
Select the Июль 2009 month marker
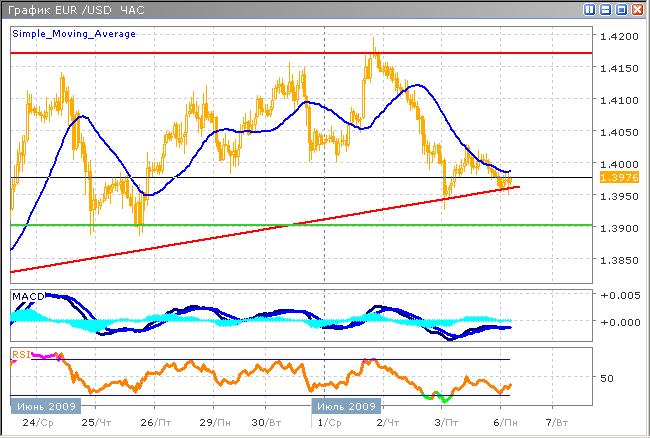click(x=345, y=406)
